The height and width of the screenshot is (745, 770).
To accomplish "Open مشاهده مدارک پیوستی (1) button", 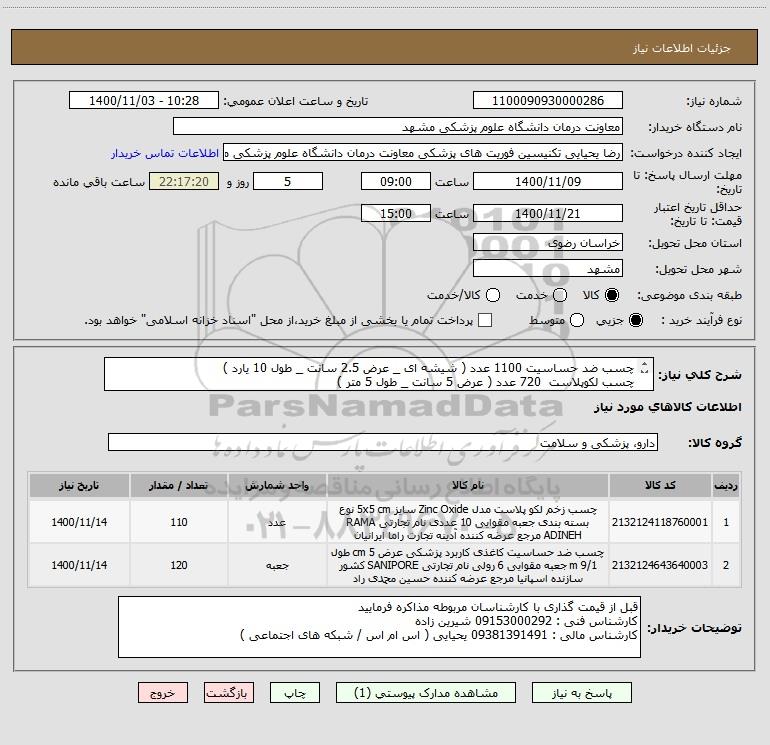I will pyautogui.click(x=426, y=693).
